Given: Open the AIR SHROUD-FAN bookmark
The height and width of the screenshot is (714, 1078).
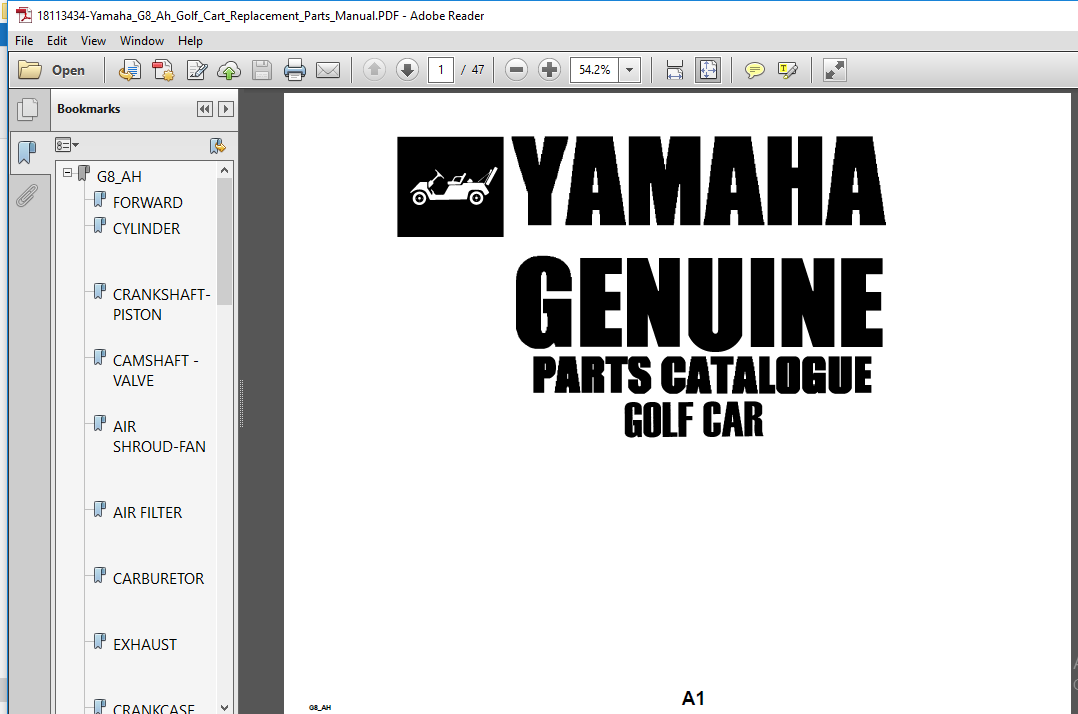Looking at the screenshot, I should point(159,436).
